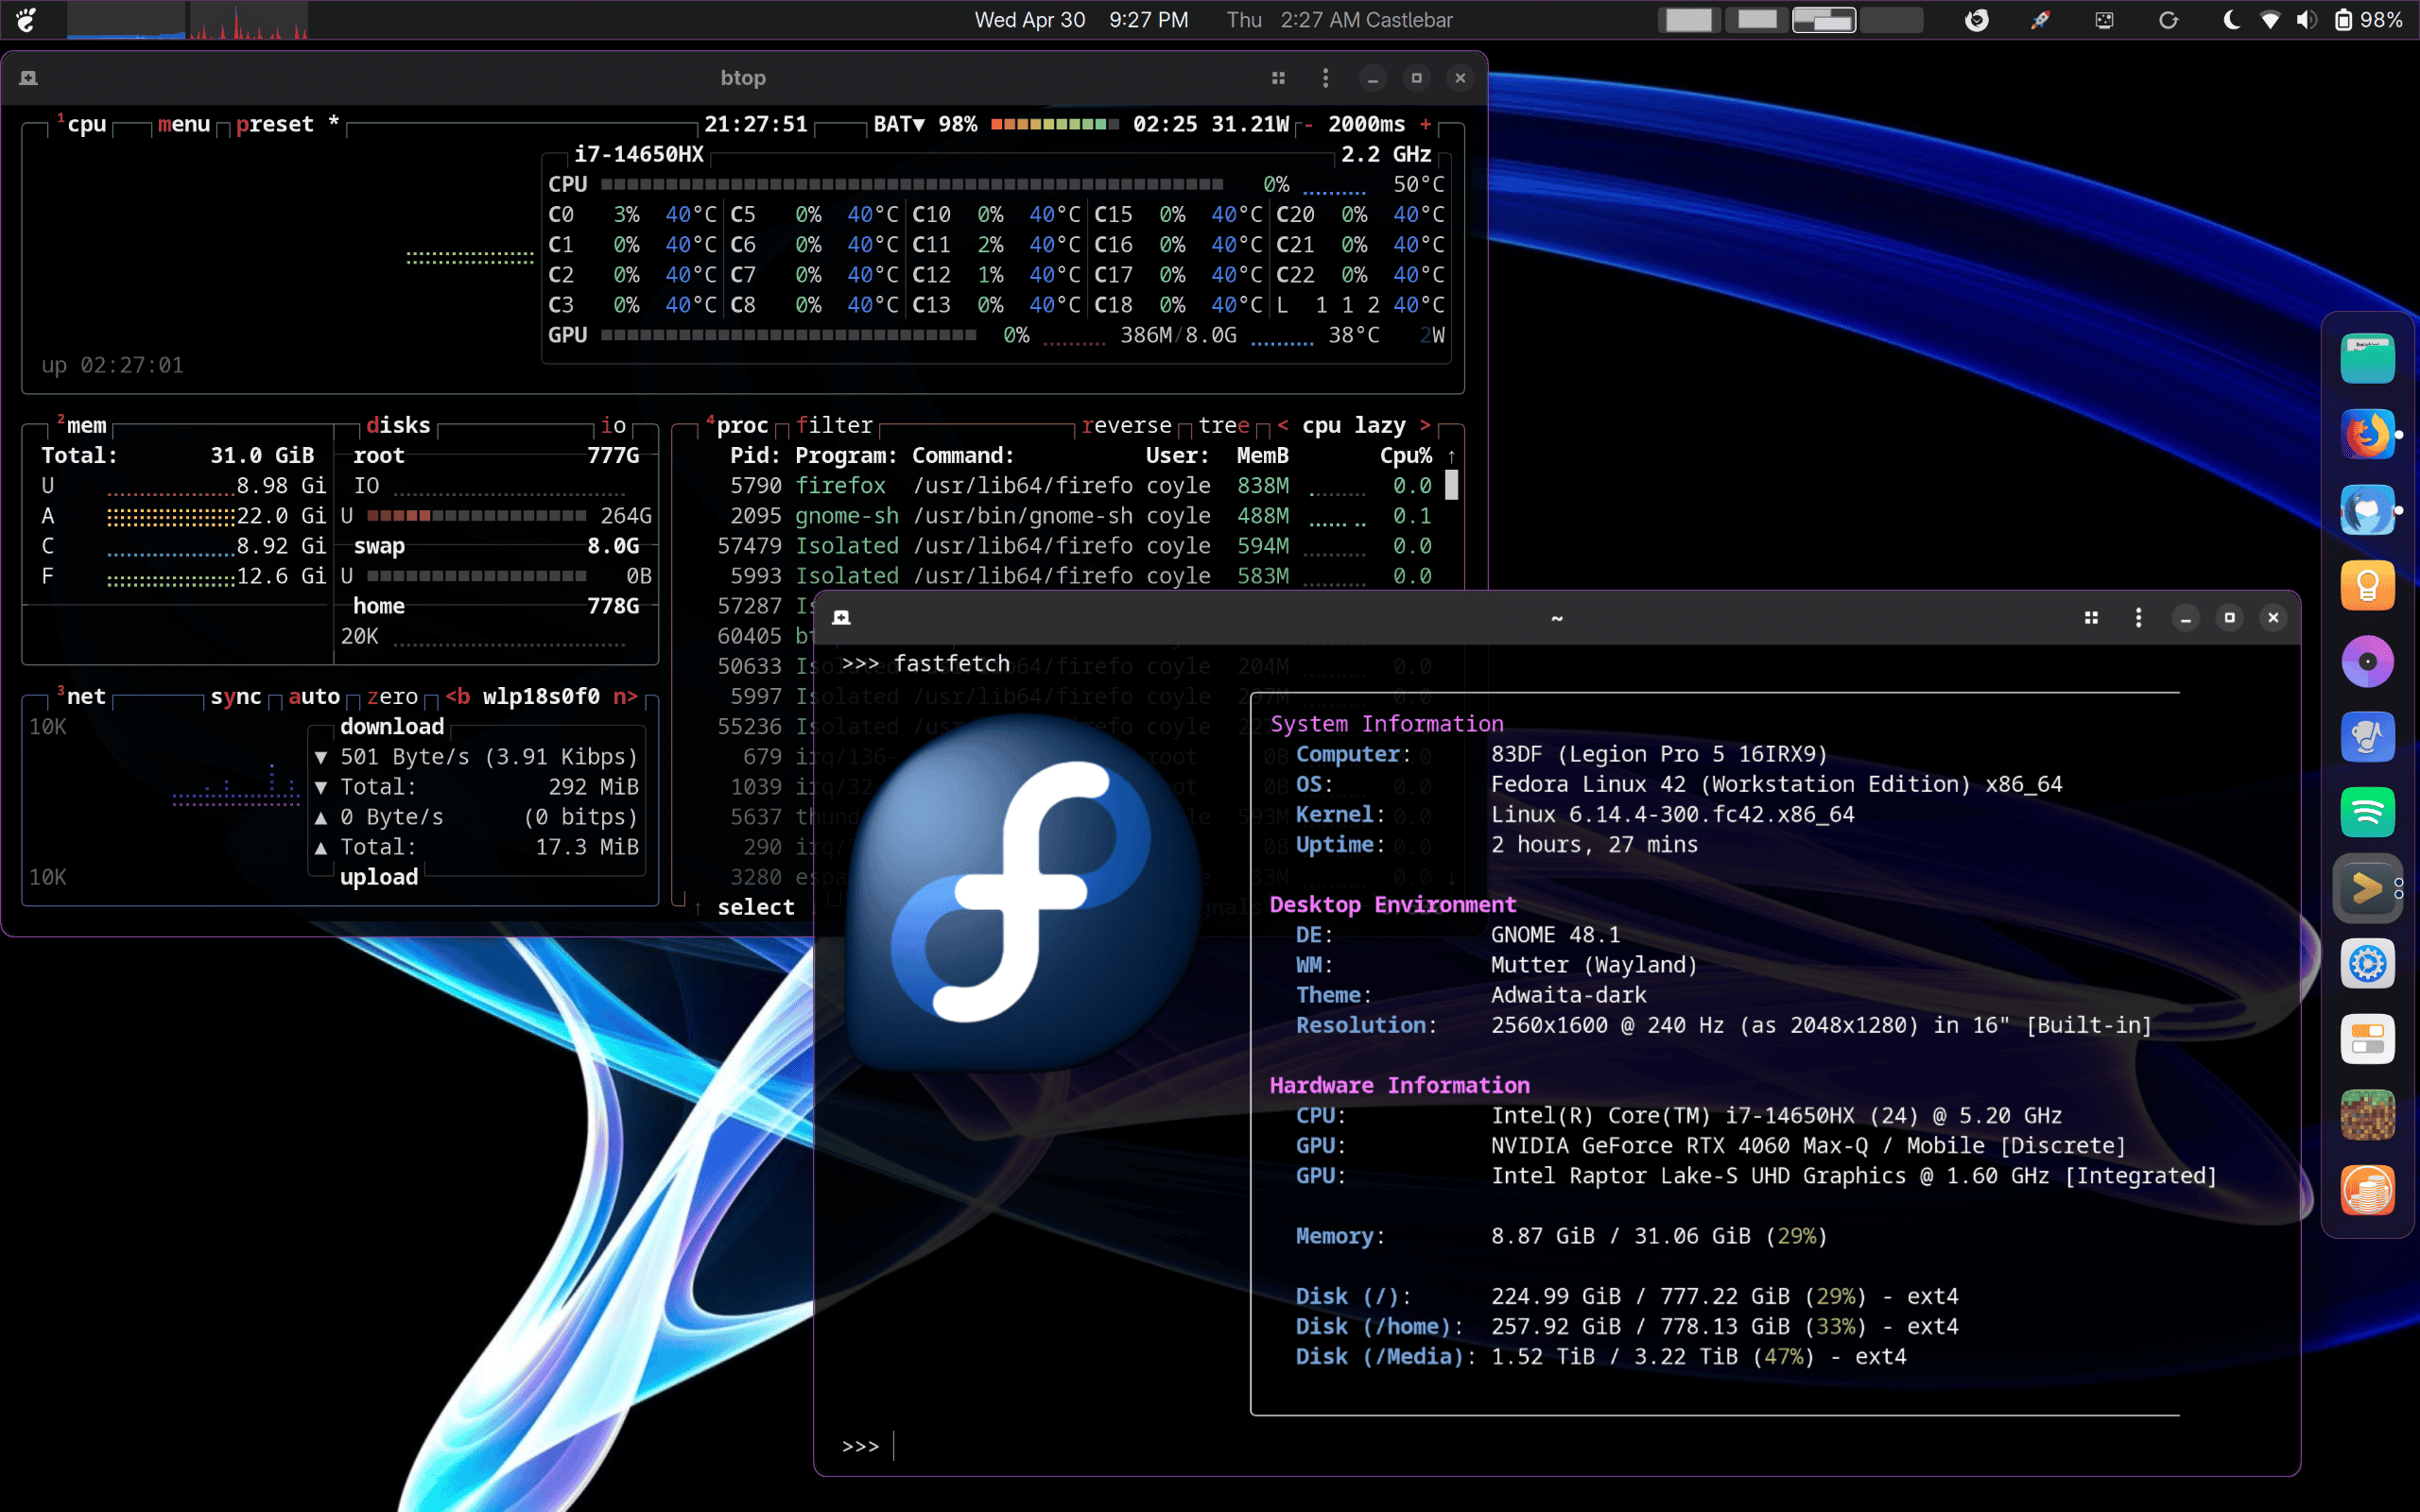Launch Spotify from the dock
This screenshot has height=1512, width=2420.
click(2367, 812)
